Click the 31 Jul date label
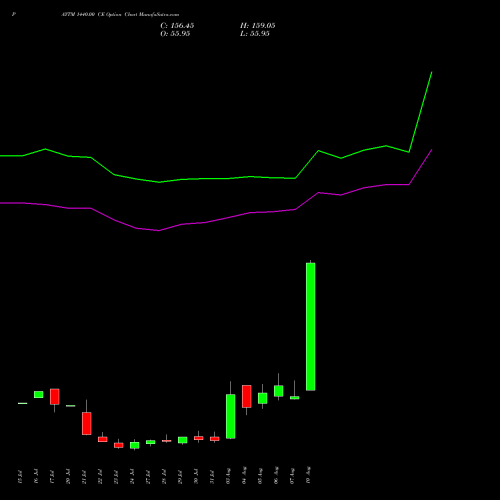This screenshot has width=500, height=500. point(212,476)
